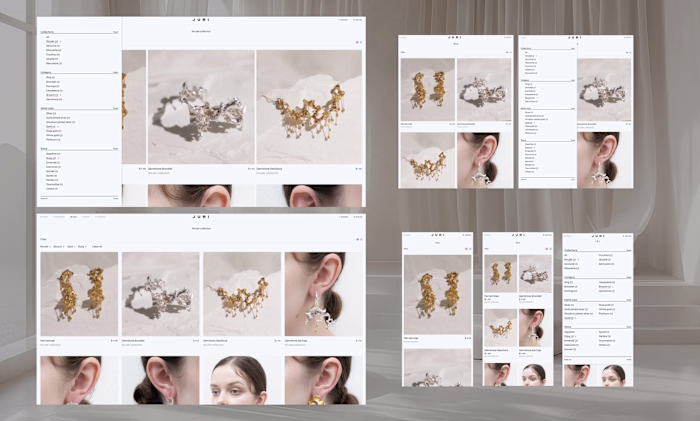The image size is (700, 421).
Task: Click the right grid view icon, bottom desktop mockup
Action: pyautogui.click(x=361, y=239)
